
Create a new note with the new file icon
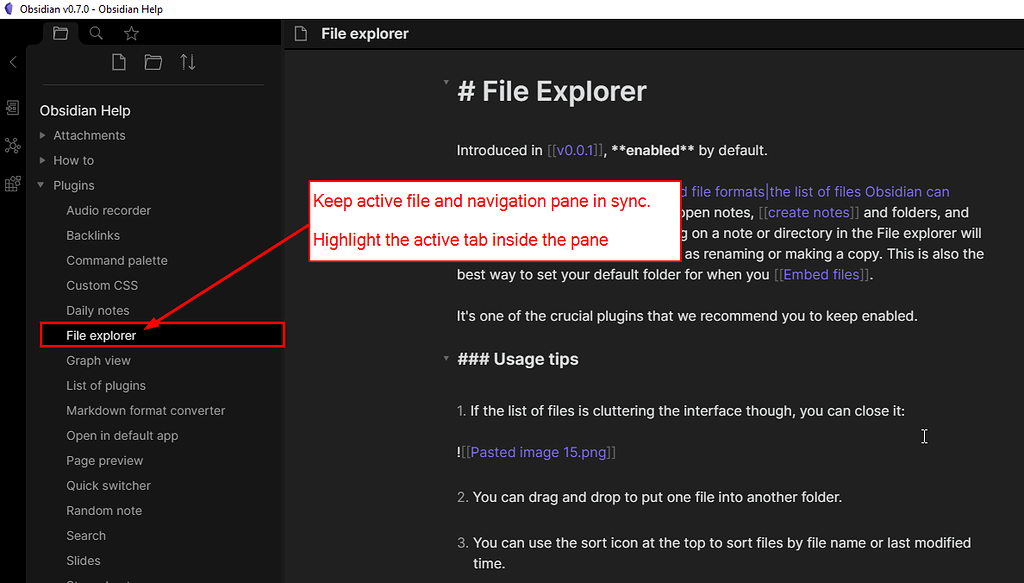point(118,61)
